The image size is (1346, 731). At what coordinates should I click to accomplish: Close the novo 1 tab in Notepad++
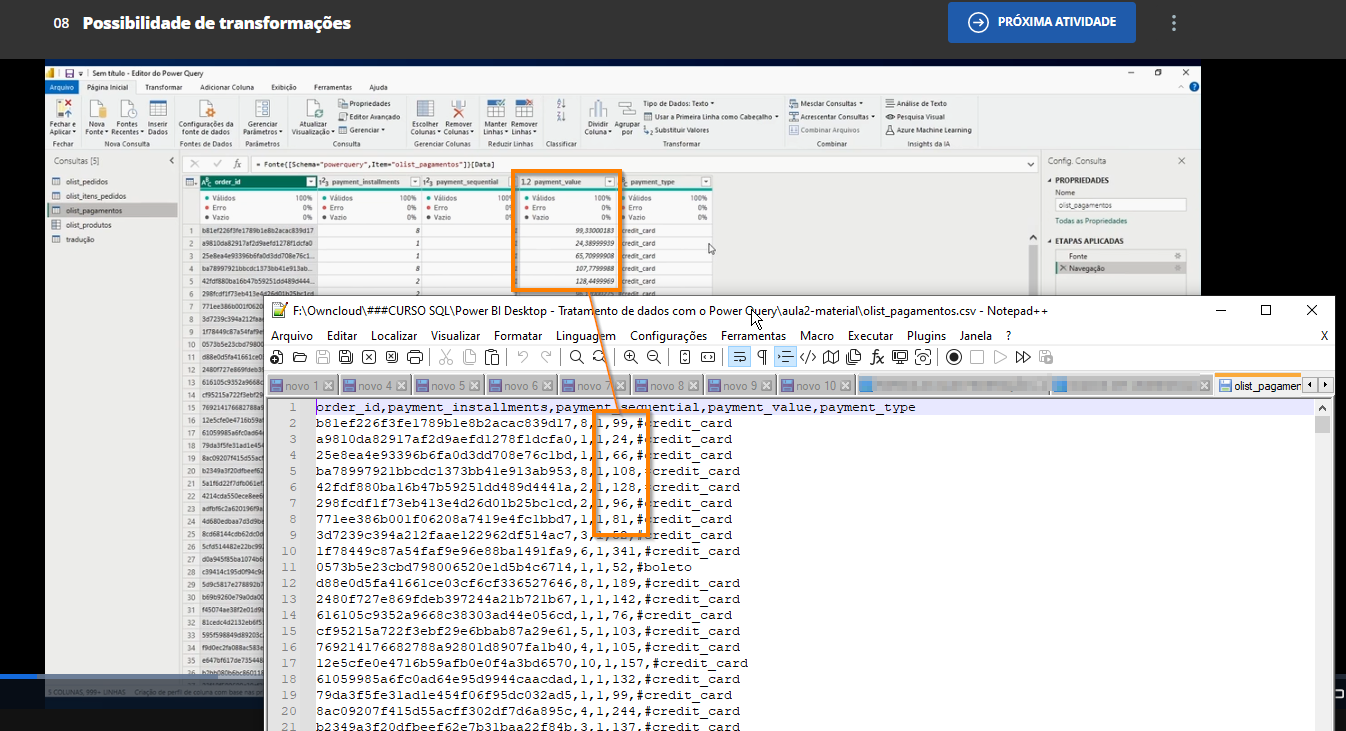click(x=327, y=386)
